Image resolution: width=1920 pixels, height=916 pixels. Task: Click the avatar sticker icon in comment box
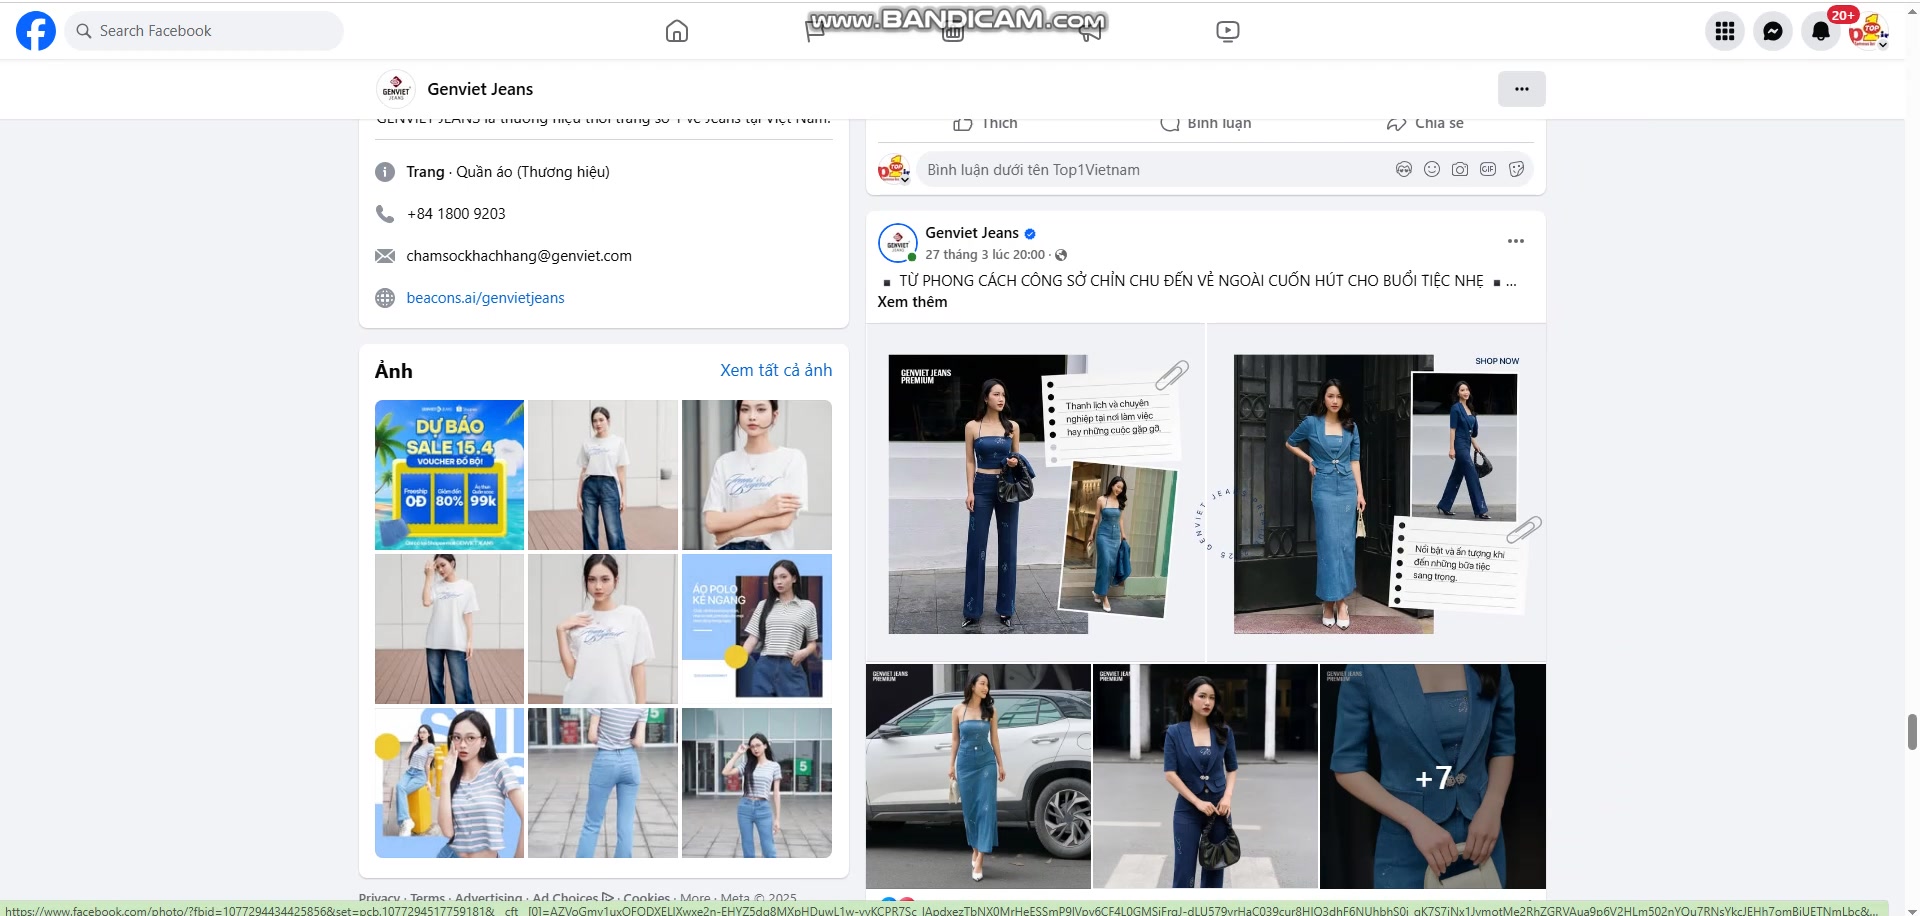1404,170
